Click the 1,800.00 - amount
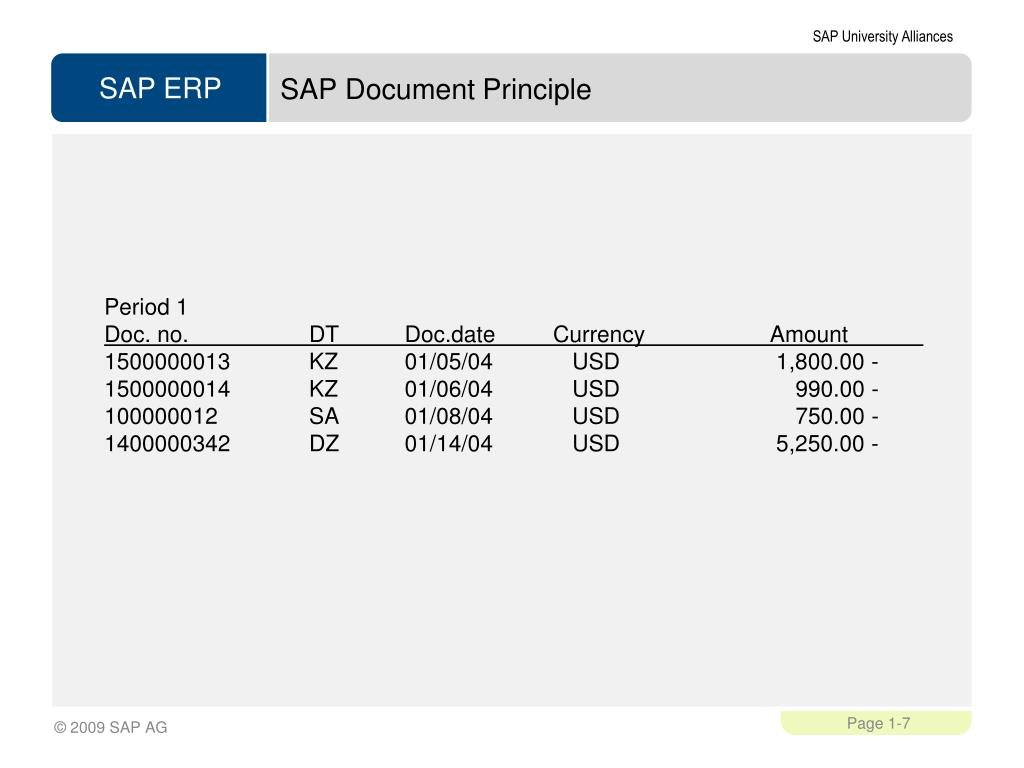Screen dimensions: 1024x768 [x=827, y=362]
